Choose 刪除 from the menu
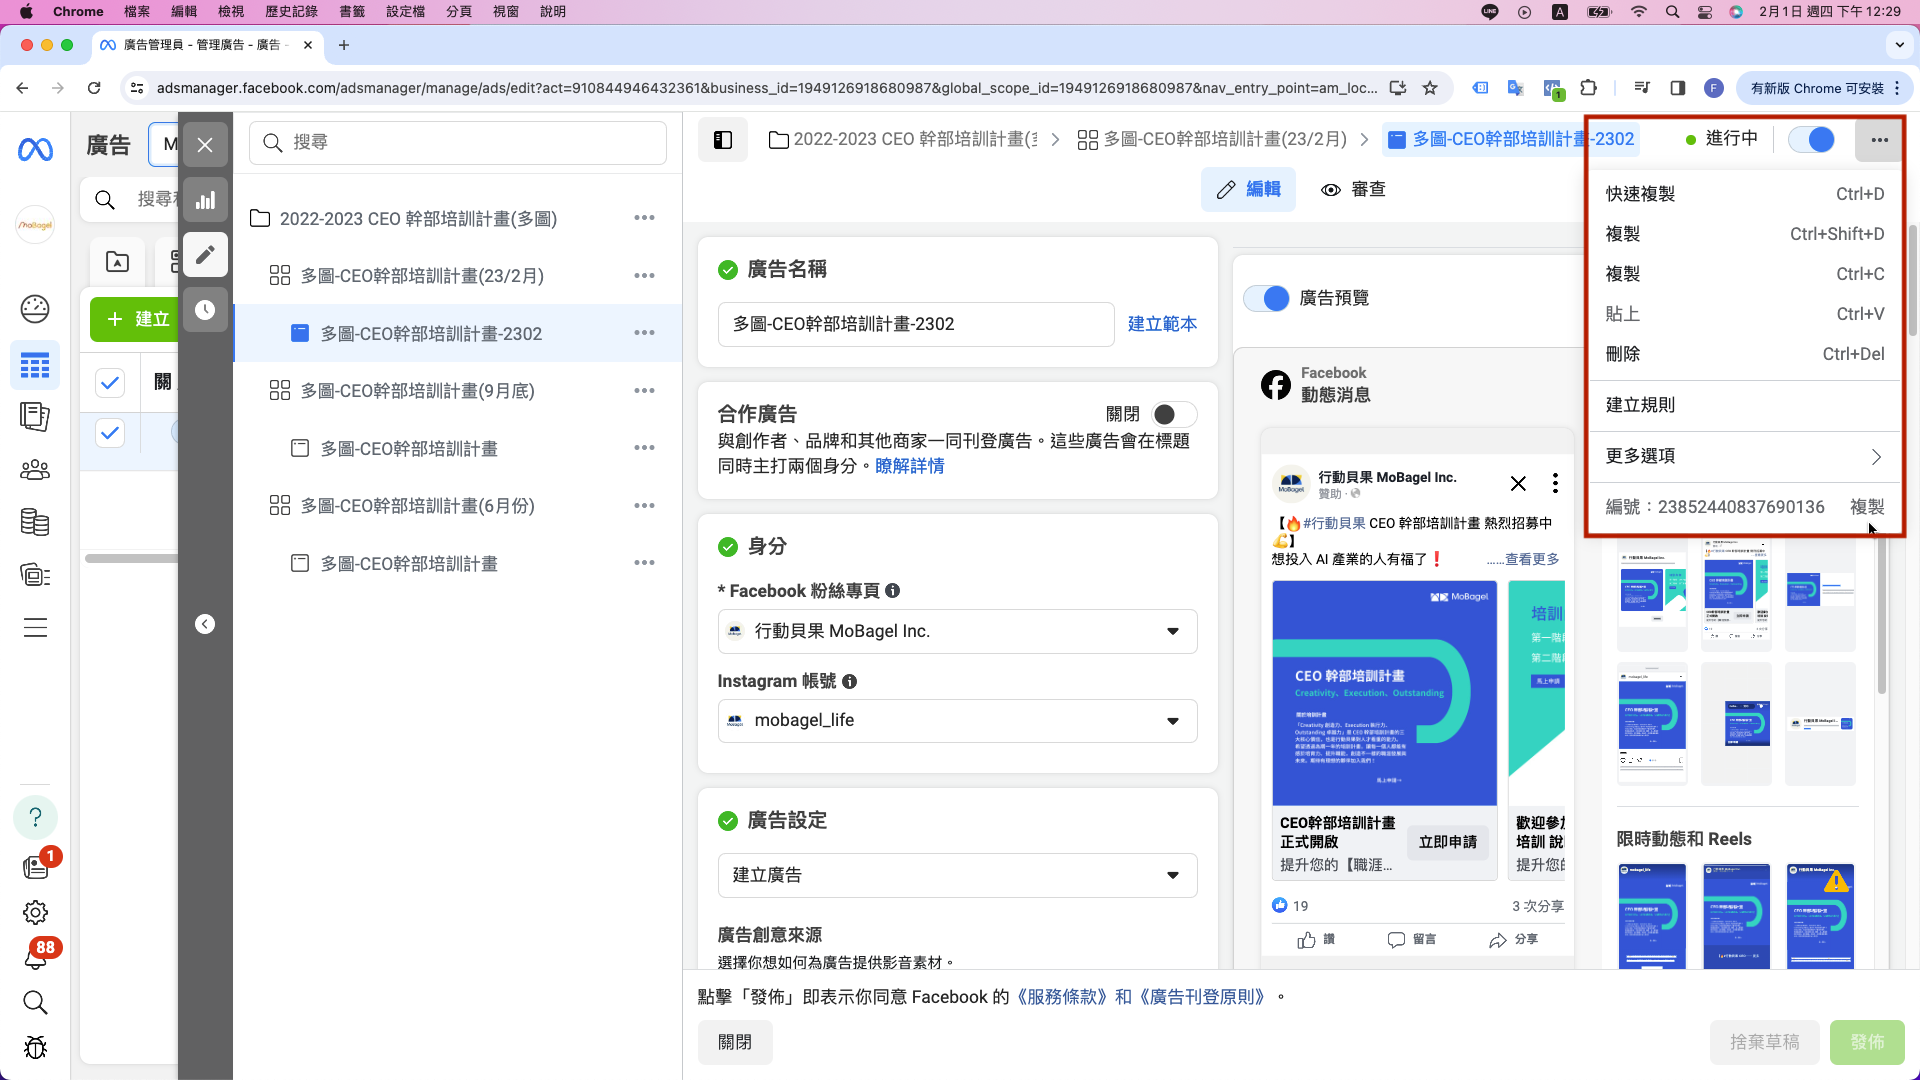The image size is (1920, 1080). [1744, 354]
